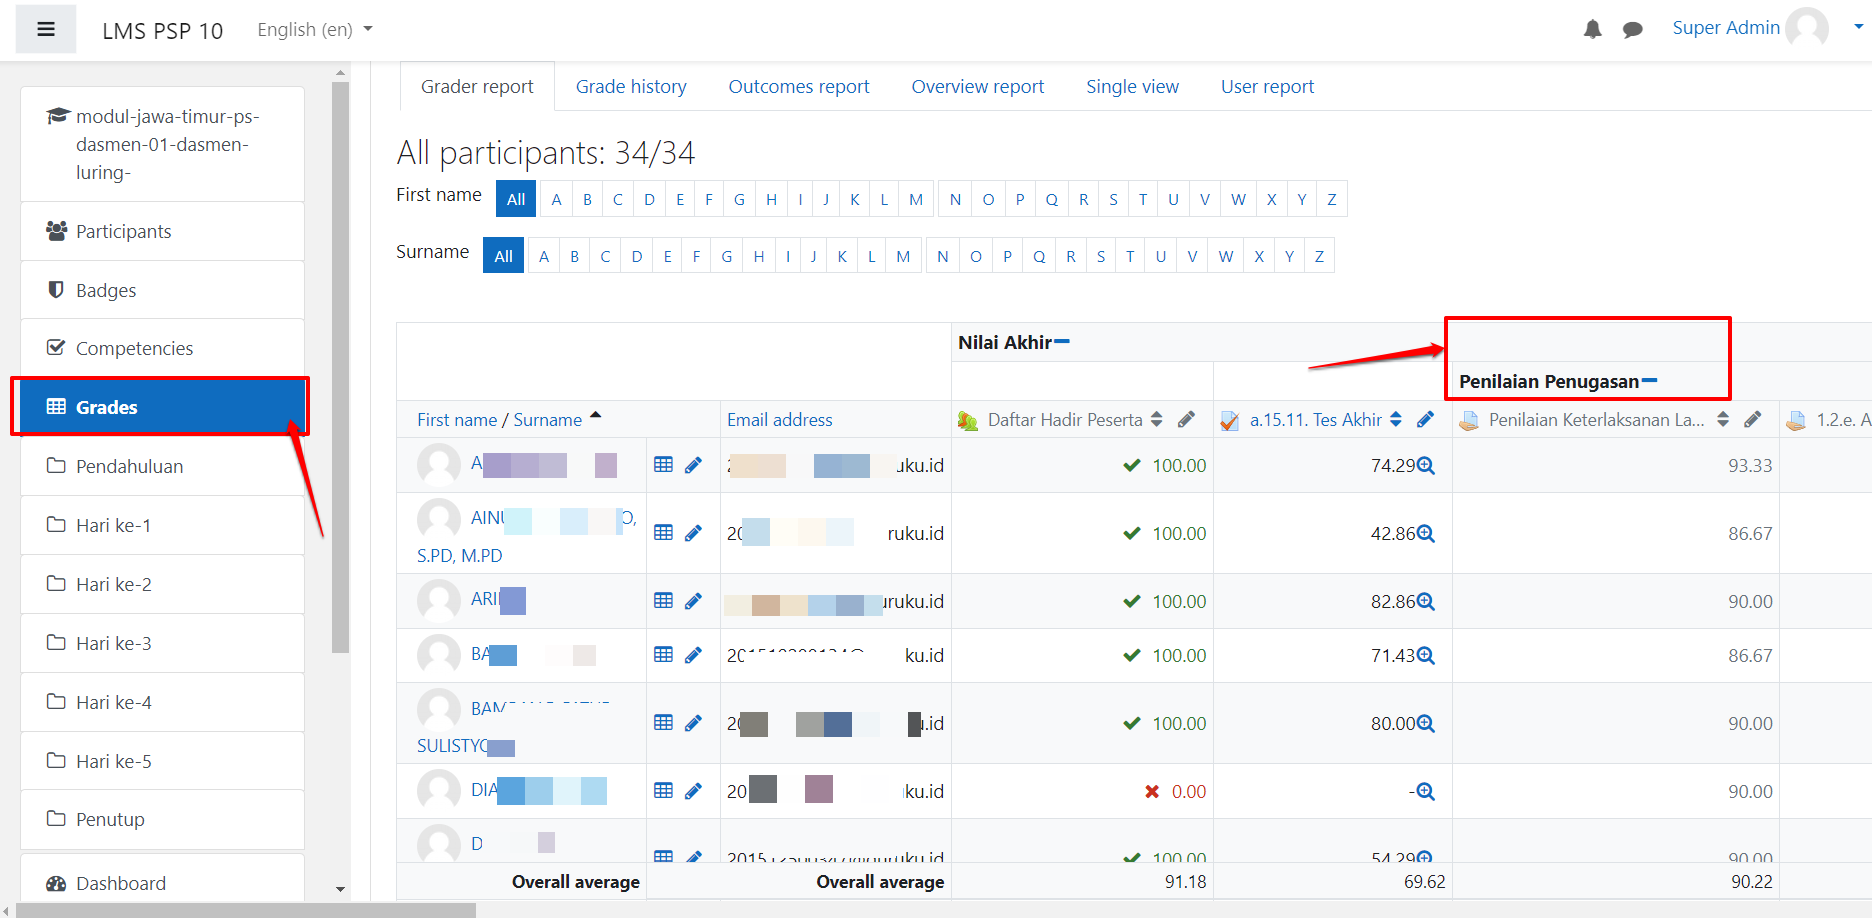Sort the Daftar Hadir Peserta column
Viewport: 1872px width, 918px height.
point(1157,420)
